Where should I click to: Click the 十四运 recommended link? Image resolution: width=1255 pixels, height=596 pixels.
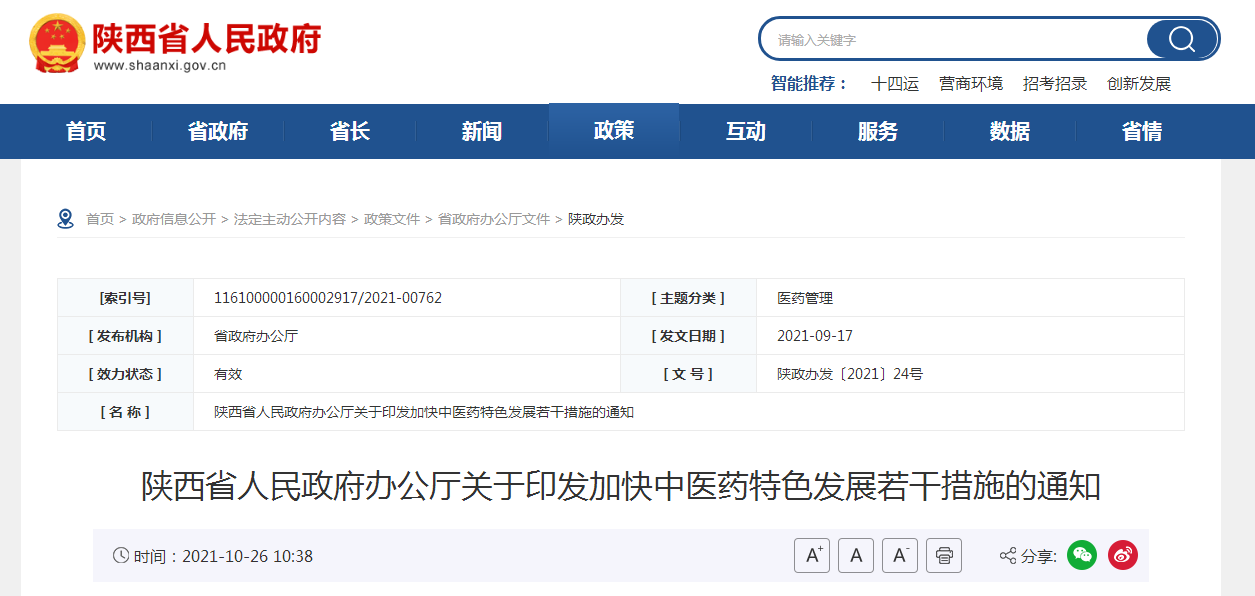895,84
